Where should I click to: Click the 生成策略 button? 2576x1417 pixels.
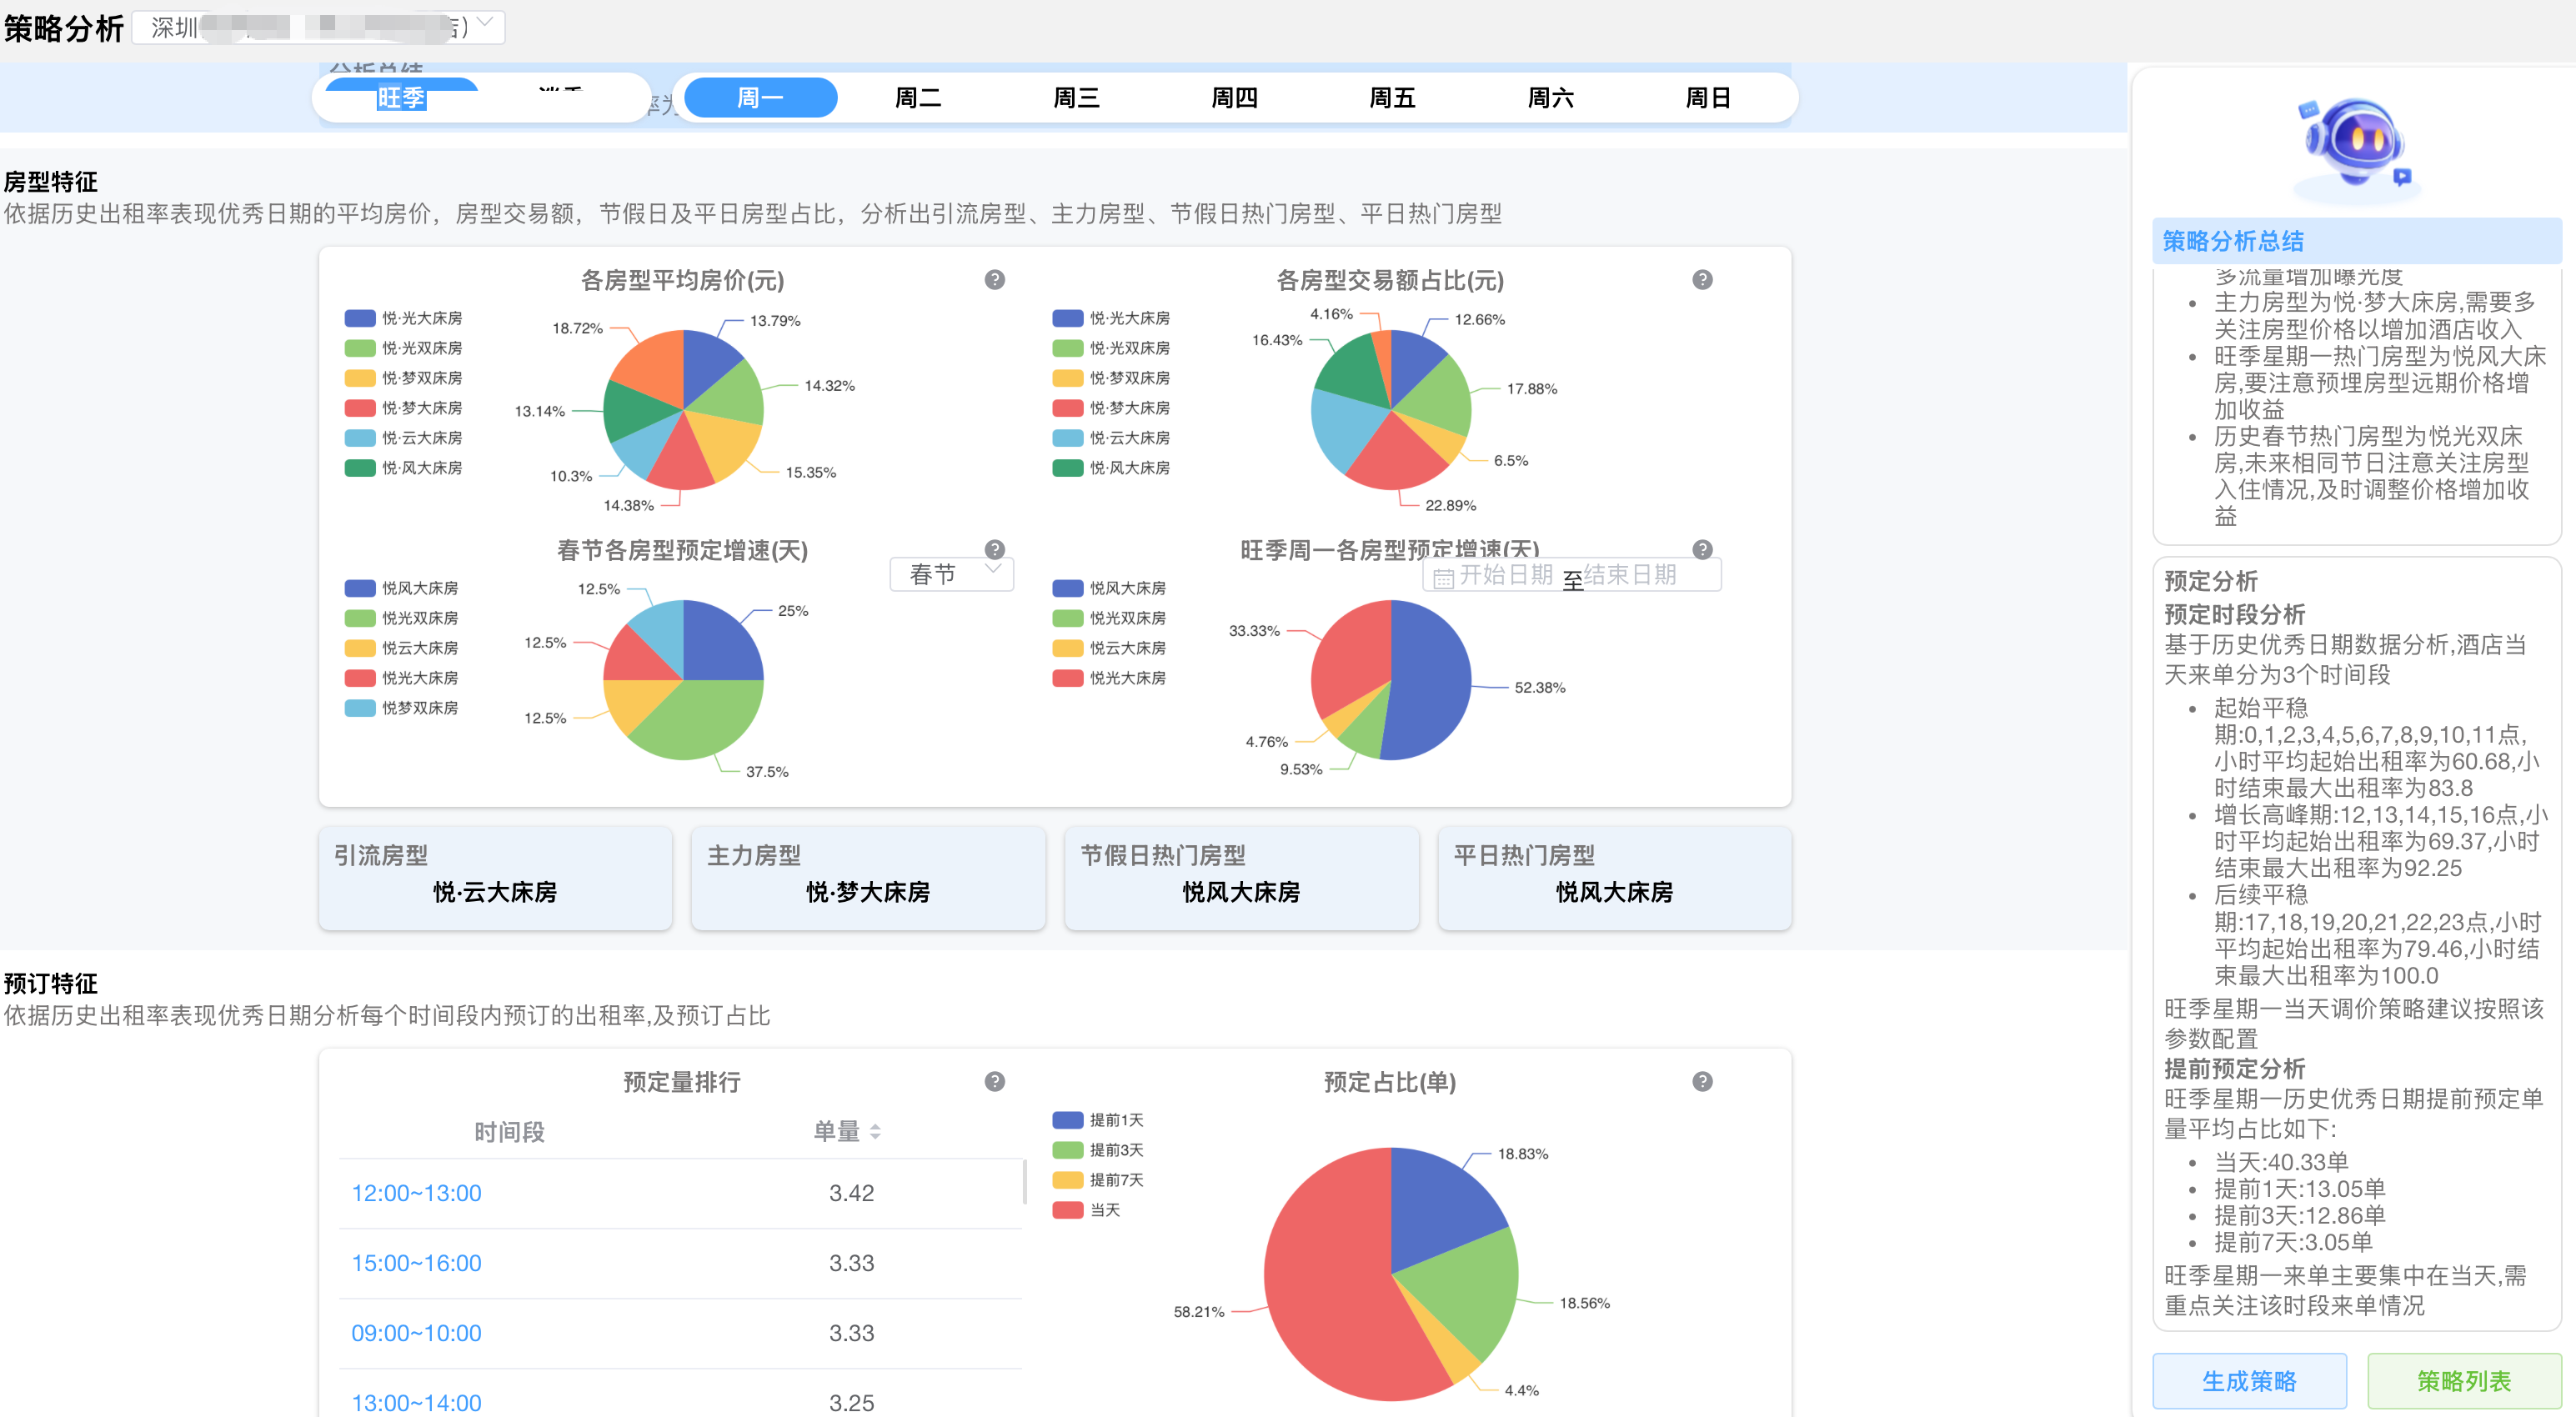coord(2248,1380)
